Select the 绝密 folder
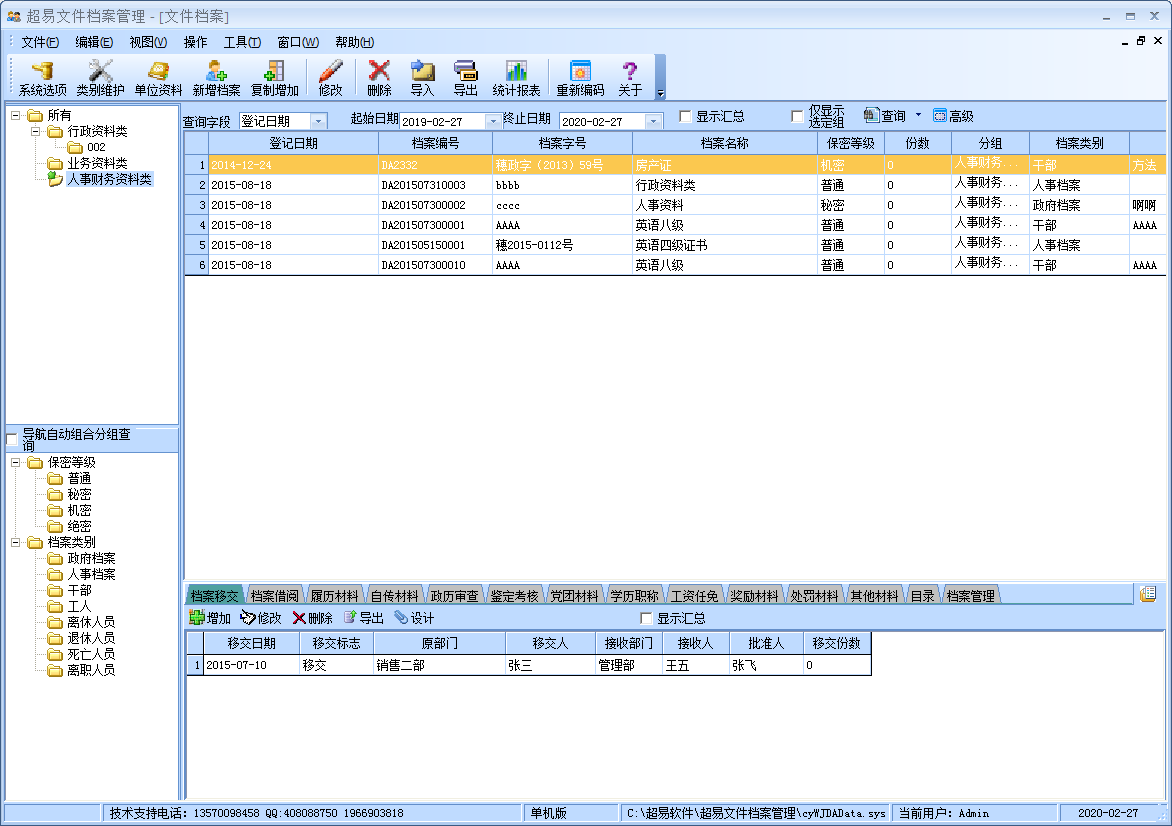Image resolution: width=1172 pixels, height=826 pixels. (79, 526)
